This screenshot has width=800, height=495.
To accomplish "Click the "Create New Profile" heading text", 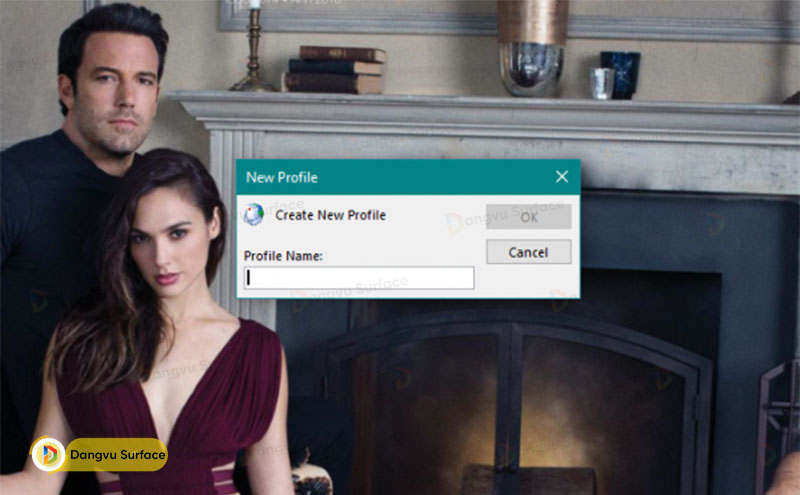I will pyautogui.click(x=330, y=215).
